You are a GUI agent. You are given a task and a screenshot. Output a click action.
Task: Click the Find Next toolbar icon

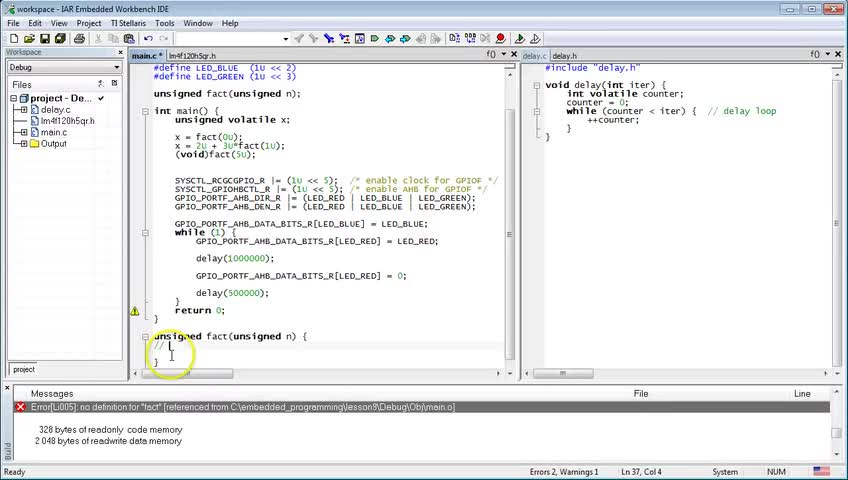tap(314, 38)
